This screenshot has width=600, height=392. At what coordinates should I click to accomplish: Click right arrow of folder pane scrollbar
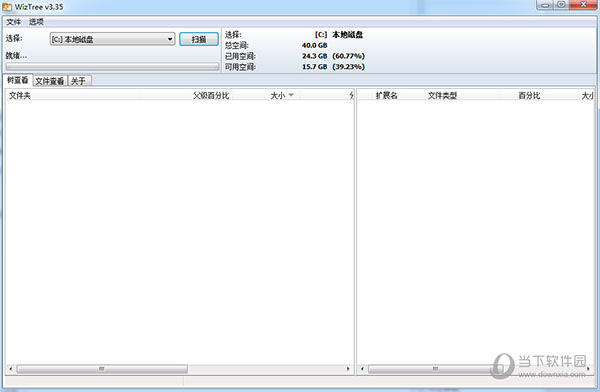(348, 369)
